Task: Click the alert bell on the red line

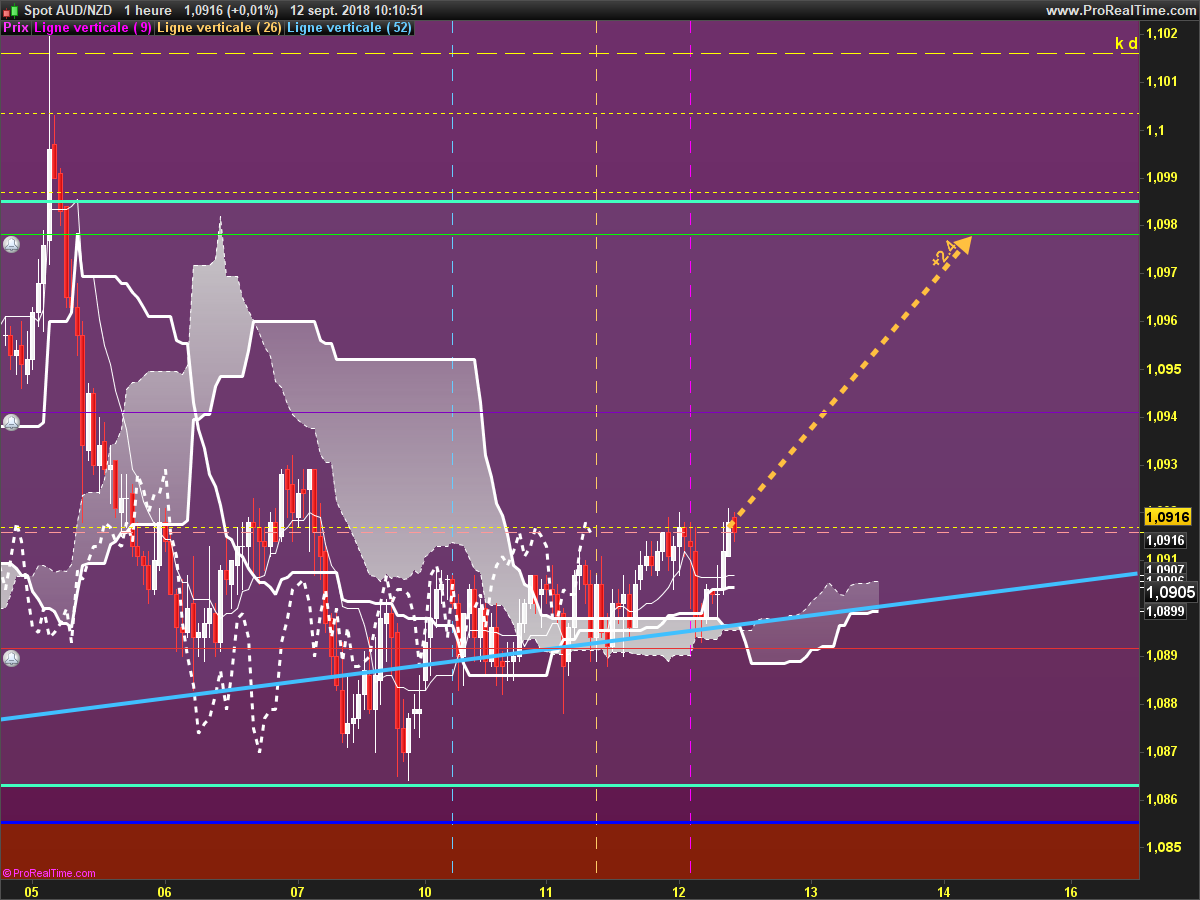Action: click(x=11, y=658)
